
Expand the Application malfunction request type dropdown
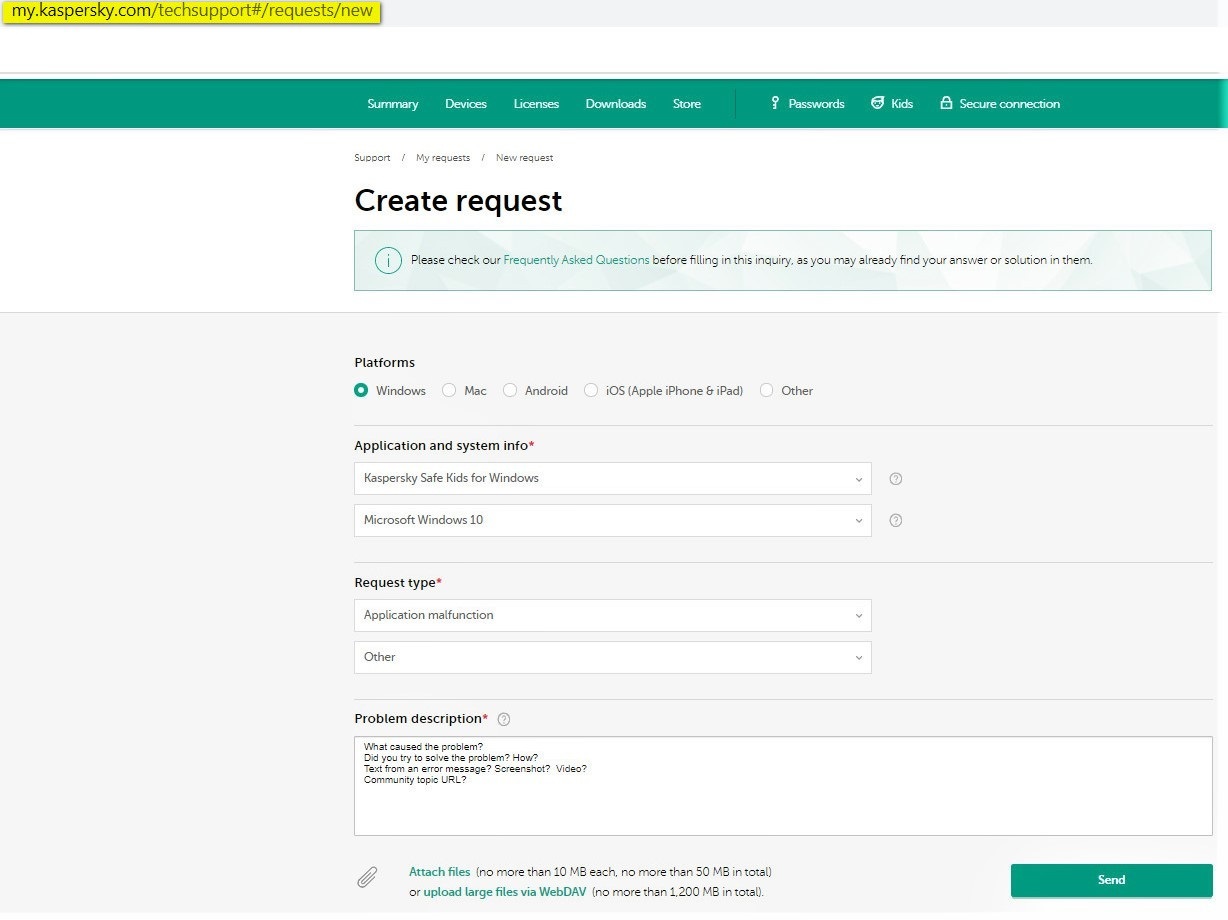click(x=613, y=616)
